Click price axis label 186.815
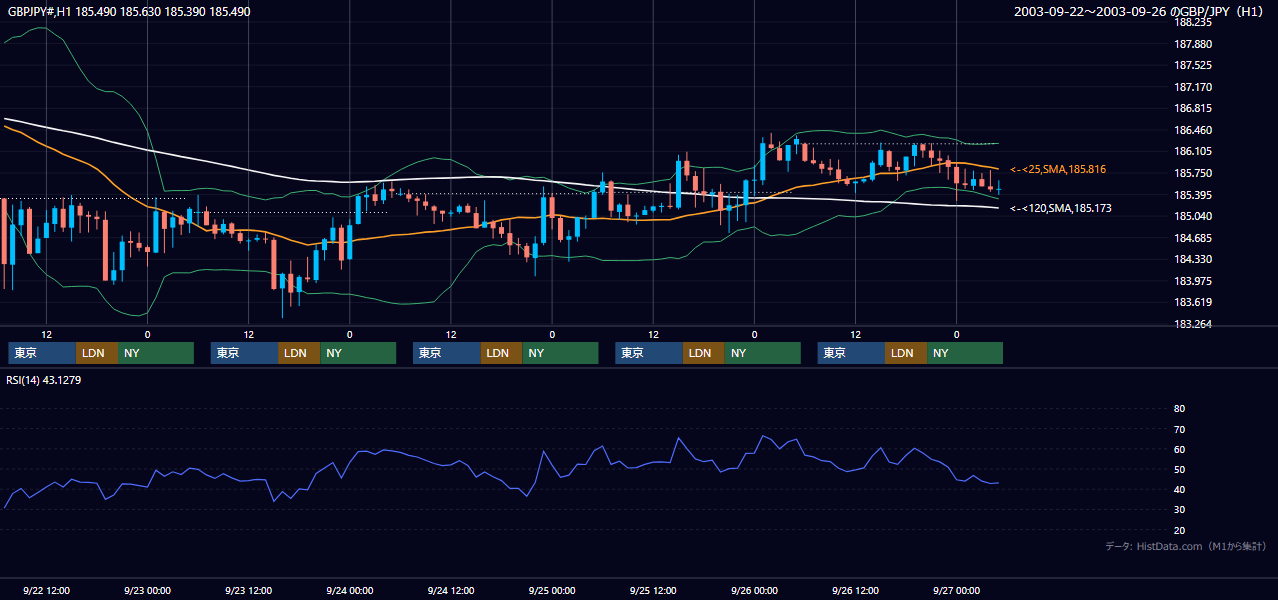 click(x=1193, y=109)
